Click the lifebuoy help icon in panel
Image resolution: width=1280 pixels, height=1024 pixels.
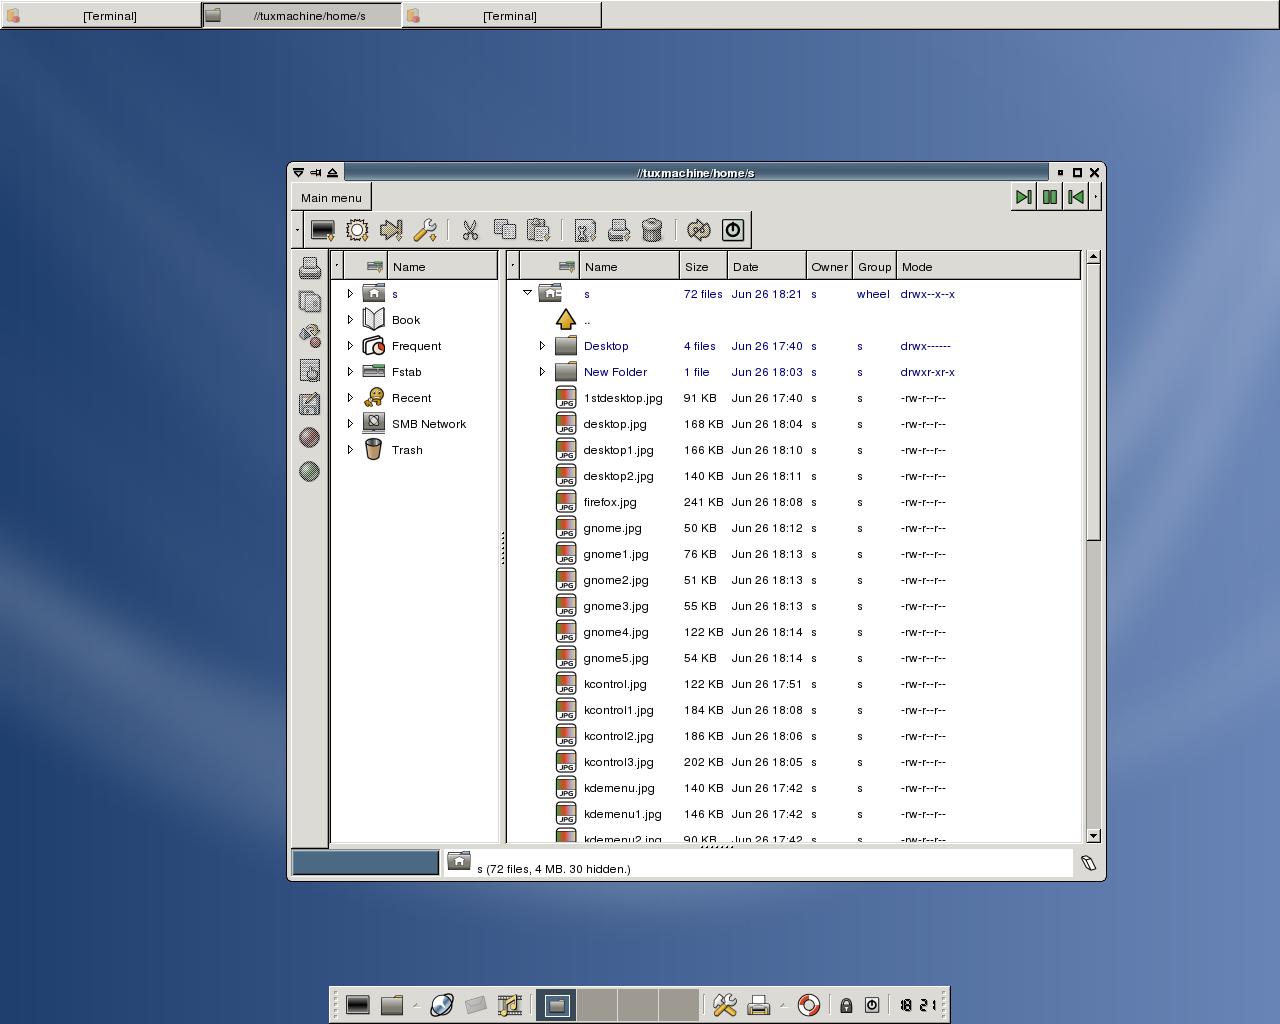click(x=809, y=1005)
